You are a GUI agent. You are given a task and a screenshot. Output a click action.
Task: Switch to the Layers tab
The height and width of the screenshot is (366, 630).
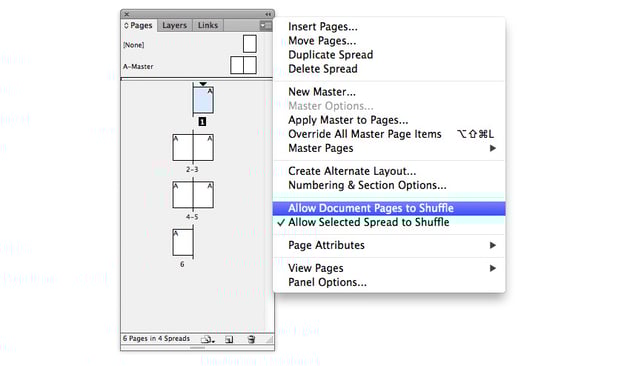174,25
